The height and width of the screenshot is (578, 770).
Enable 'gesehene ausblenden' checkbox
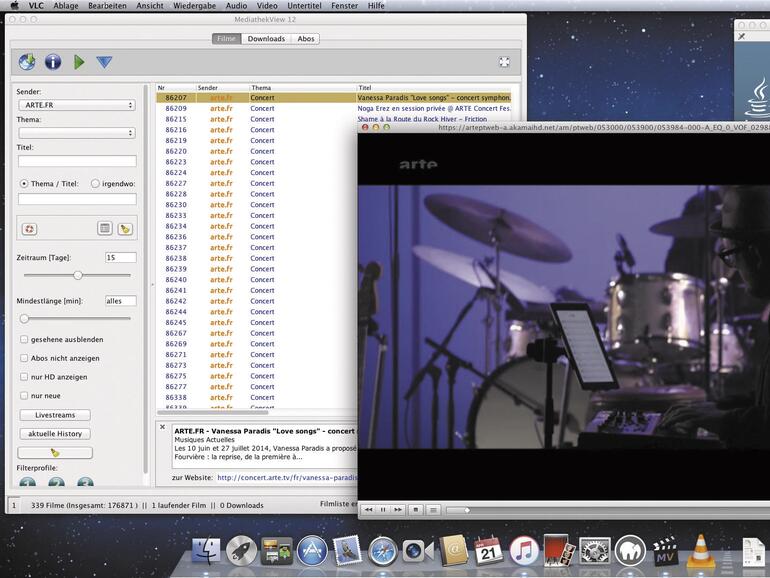(24, 339)
